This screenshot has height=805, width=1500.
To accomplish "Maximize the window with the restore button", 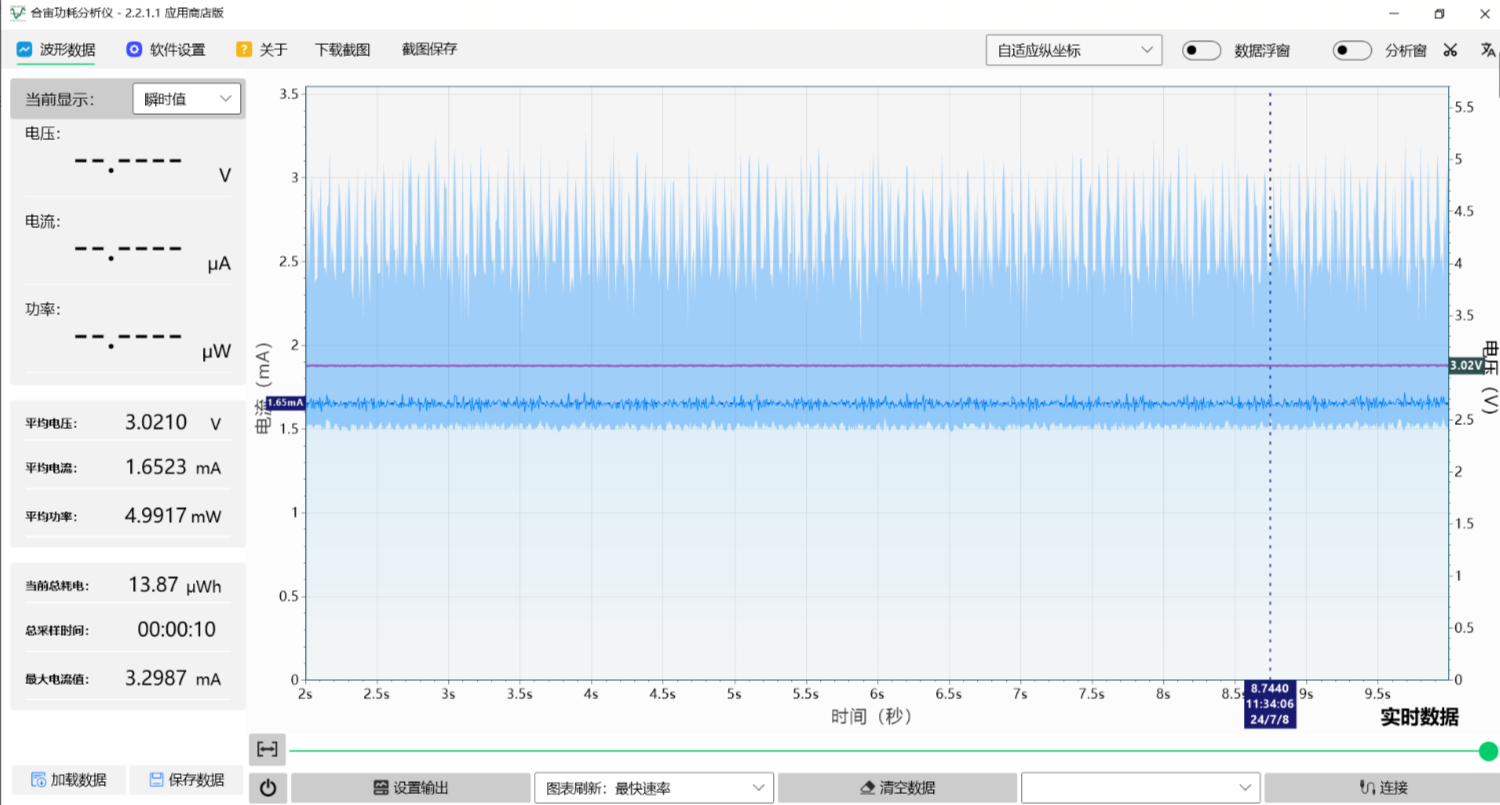I will pyautogui.click(x=1439, y=13).
